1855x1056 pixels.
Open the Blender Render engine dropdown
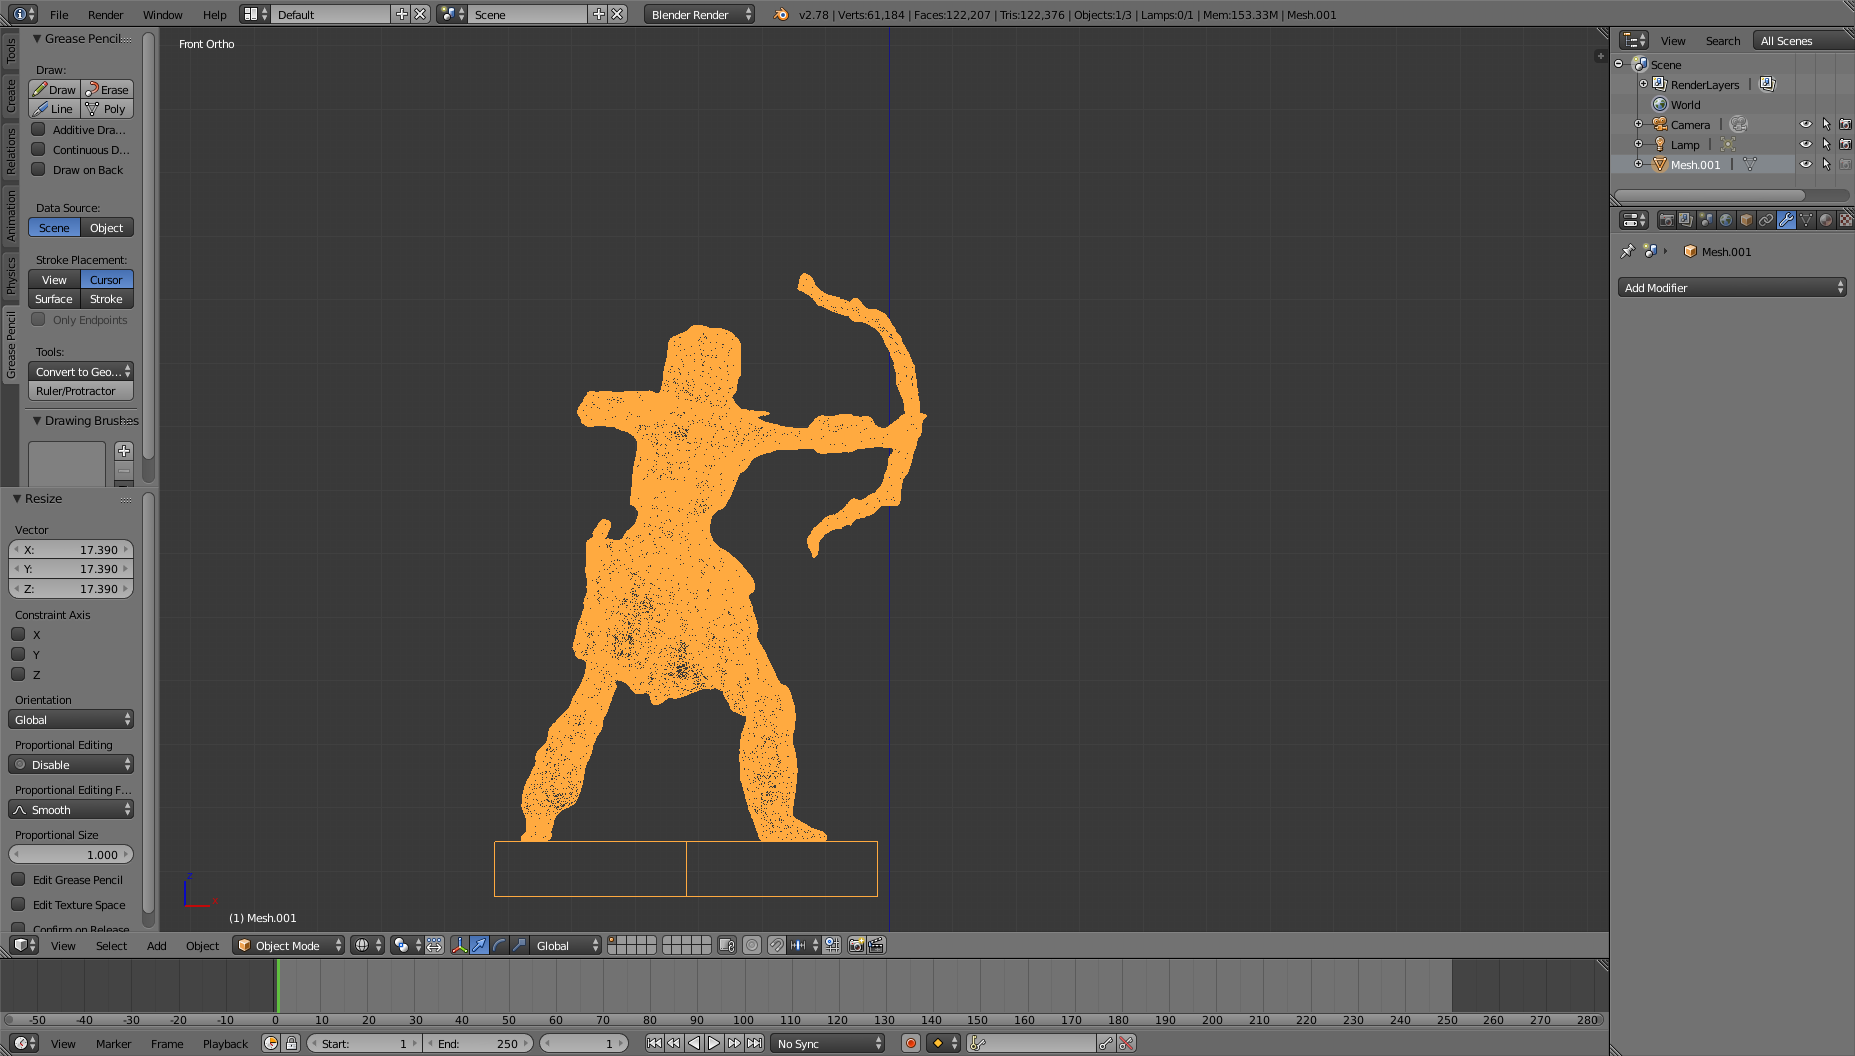[x=700, y=14]
